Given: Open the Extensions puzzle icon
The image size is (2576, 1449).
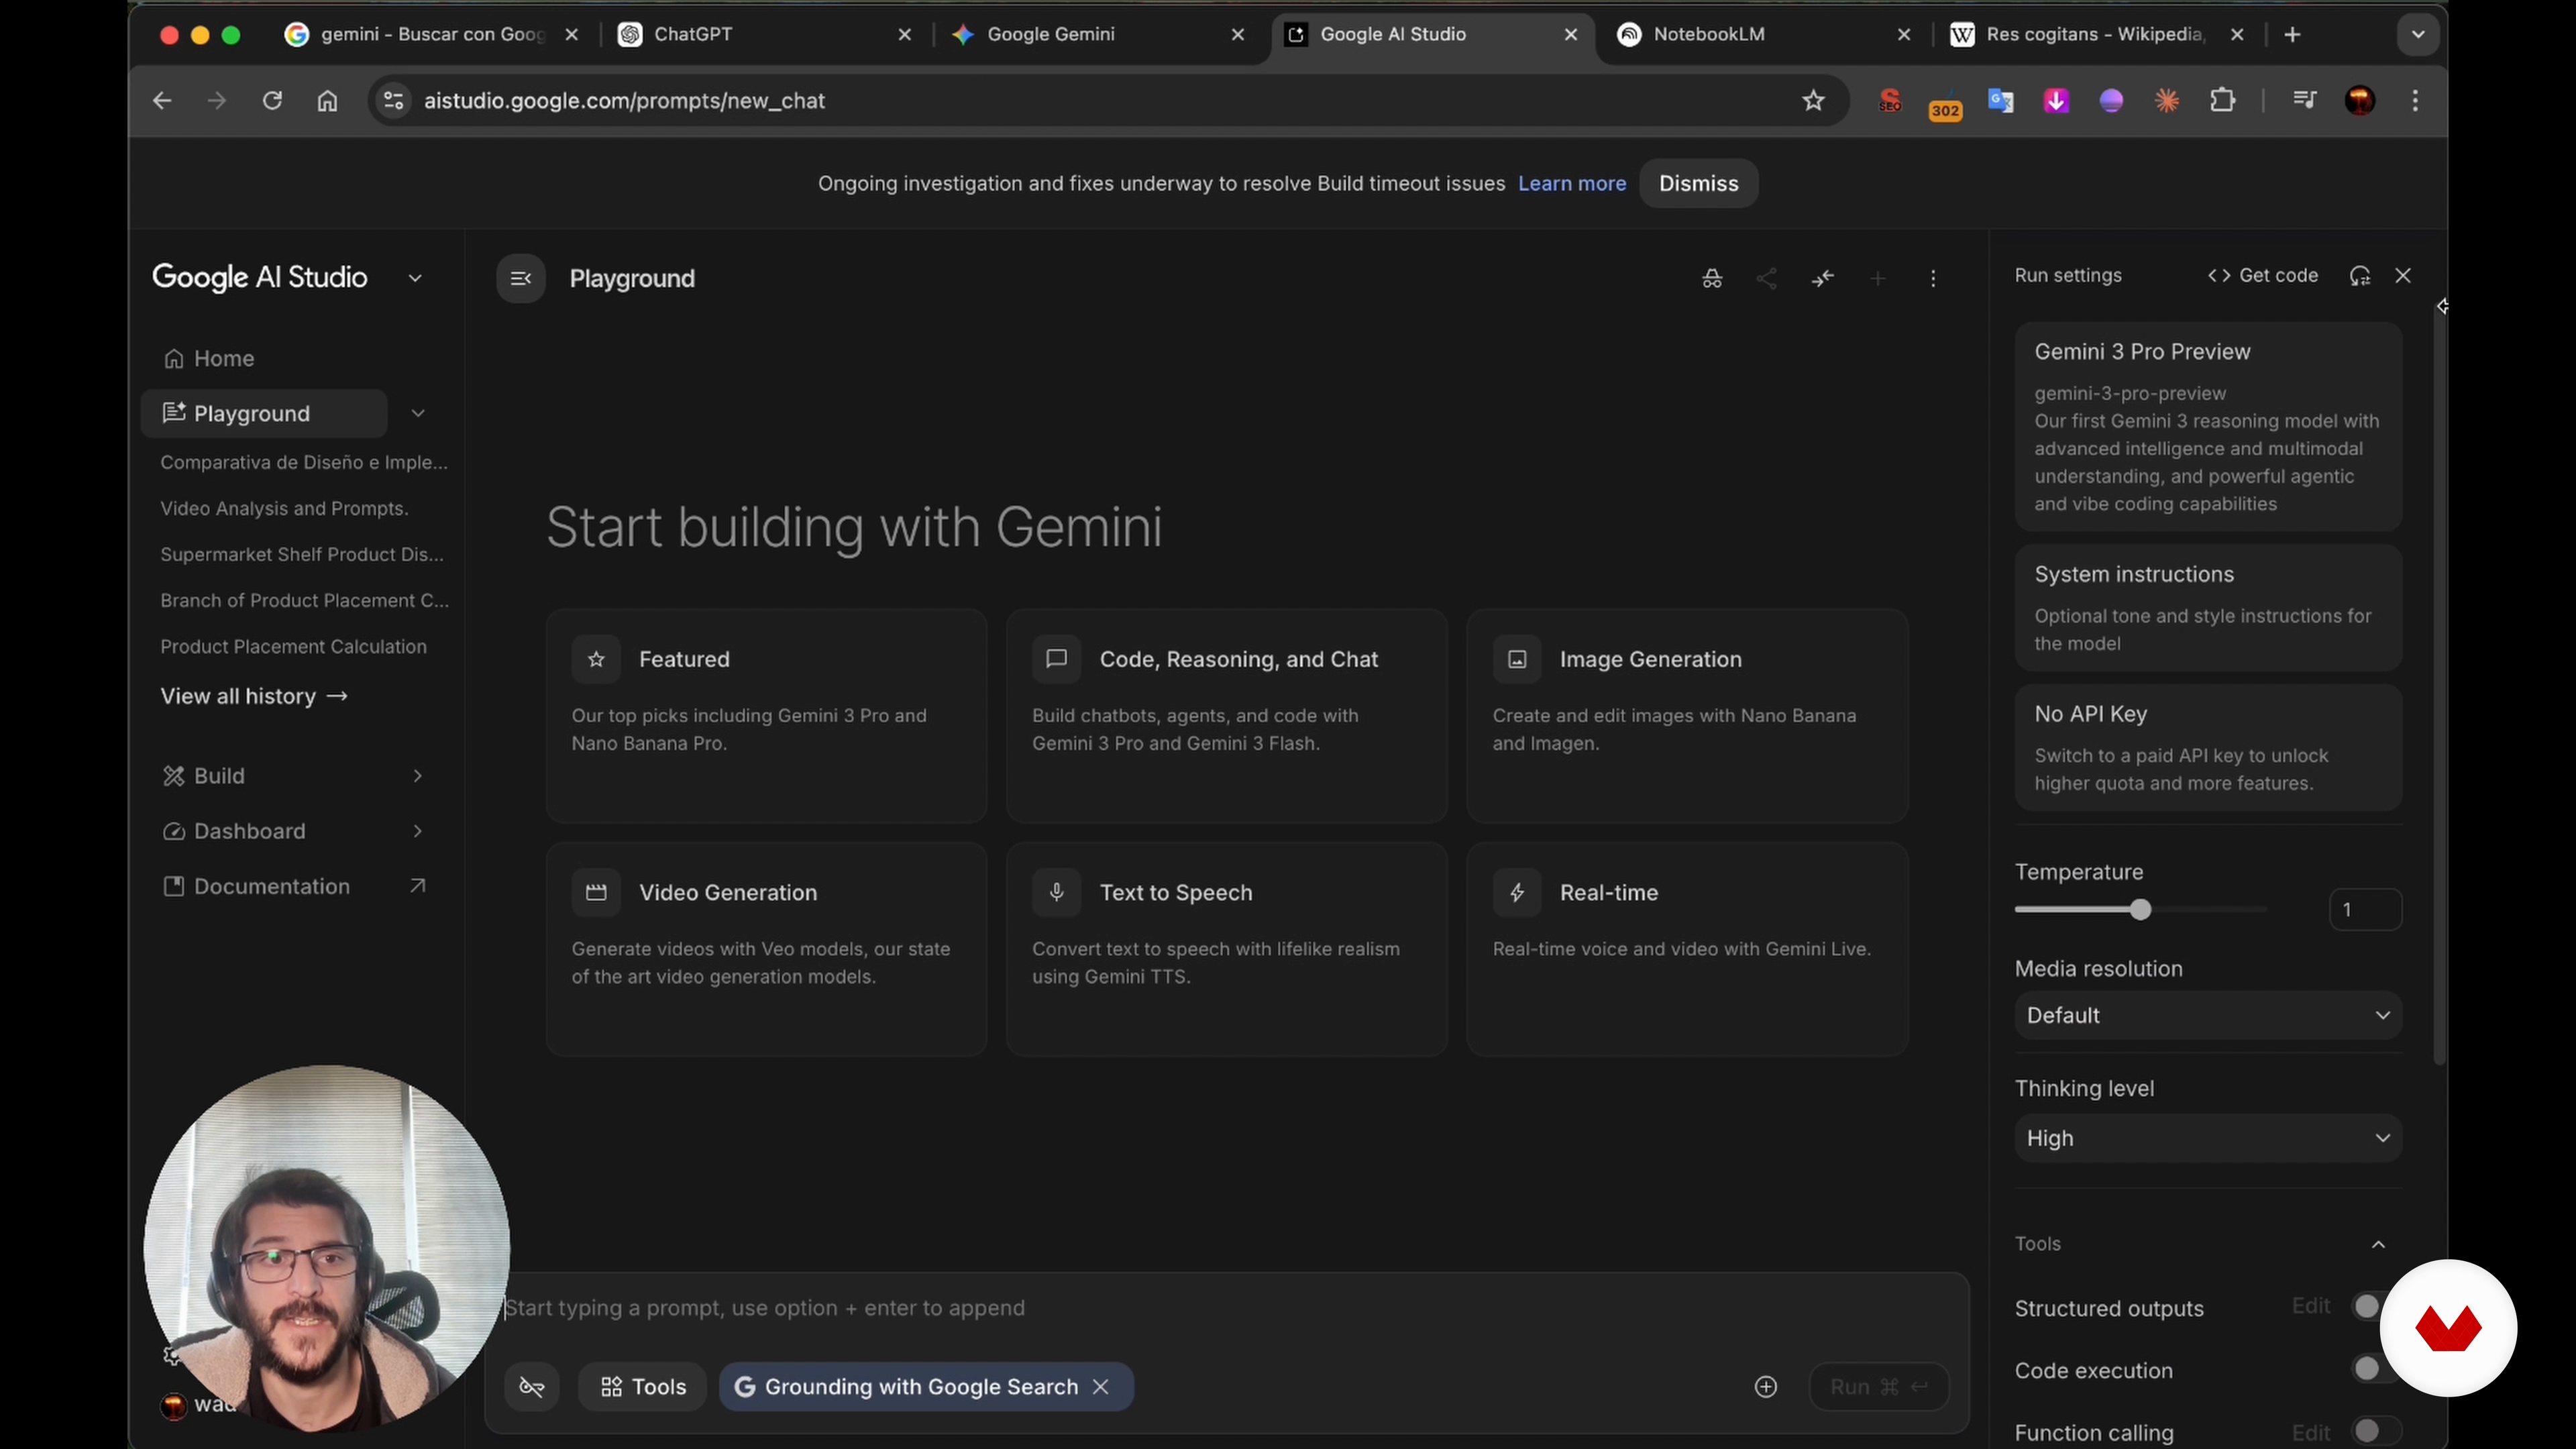Looking at the screenshot, I should click(x=2222, y=101).
